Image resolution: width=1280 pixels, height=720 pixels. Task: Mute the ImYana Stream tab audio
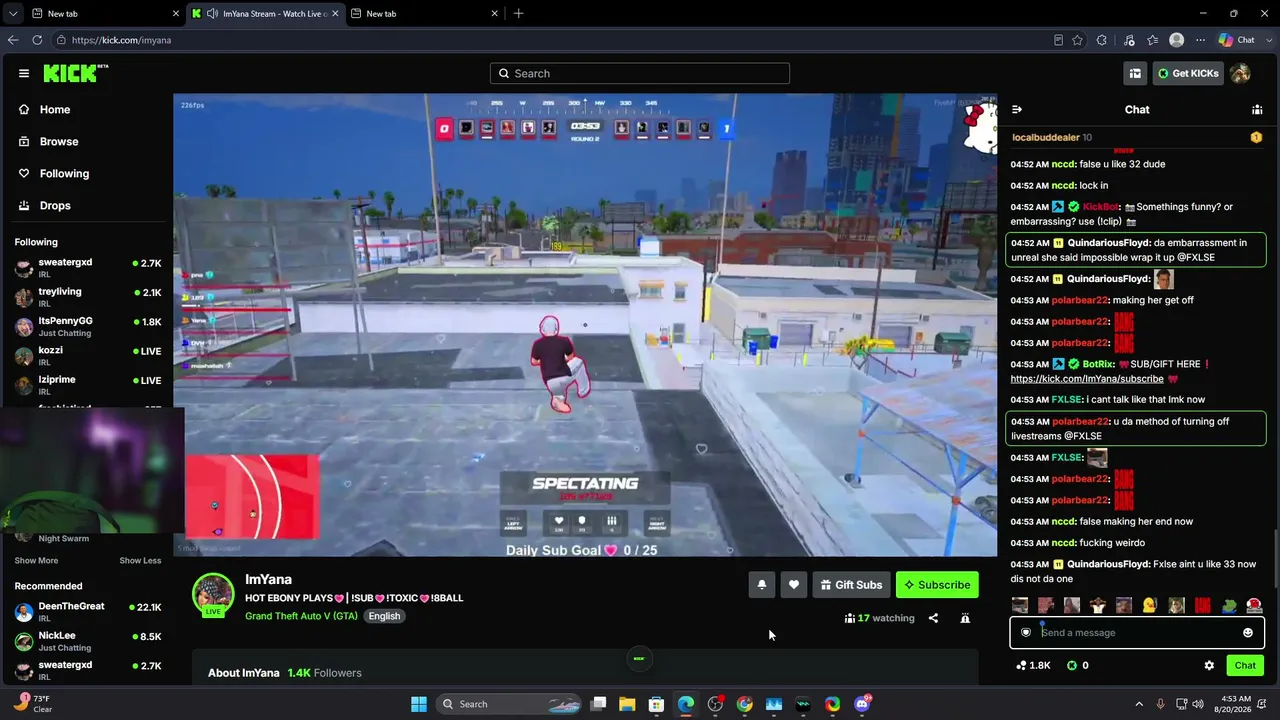(x=212, y=14)
